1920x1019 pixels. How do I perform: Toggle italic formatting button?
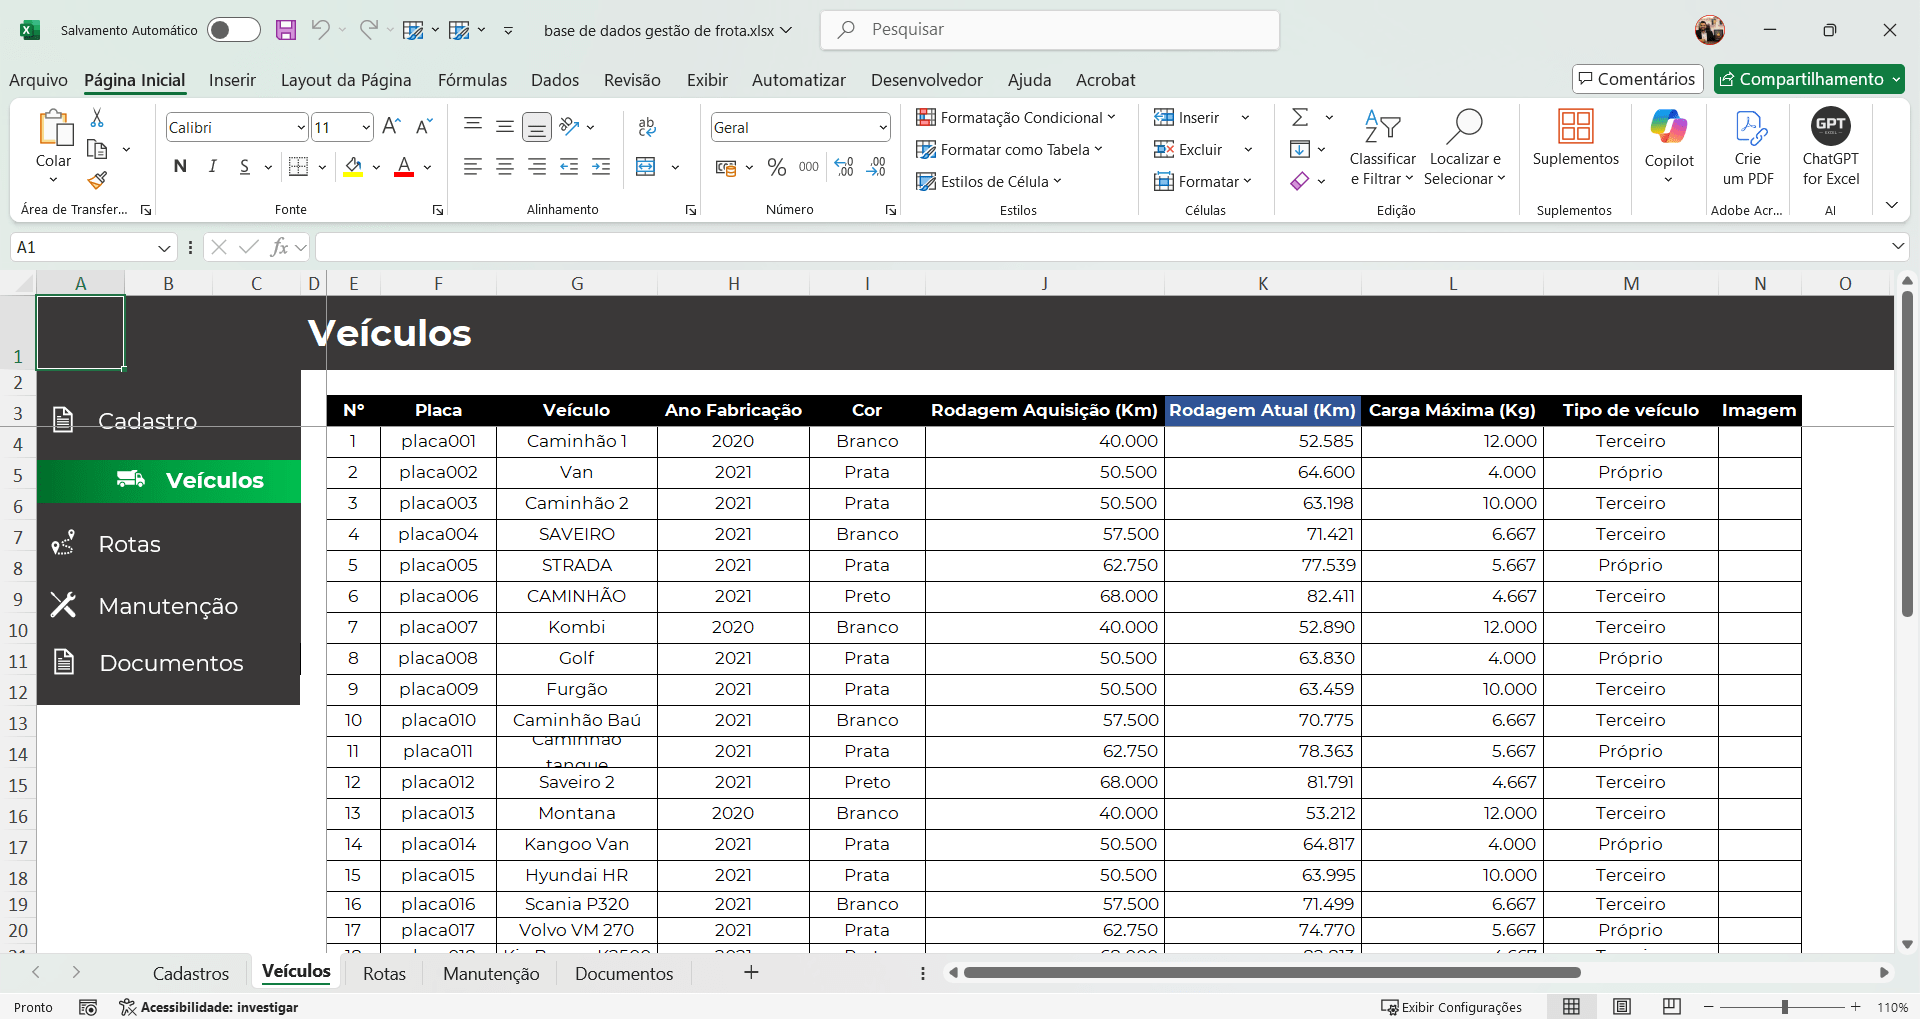[x=212, y=167]
